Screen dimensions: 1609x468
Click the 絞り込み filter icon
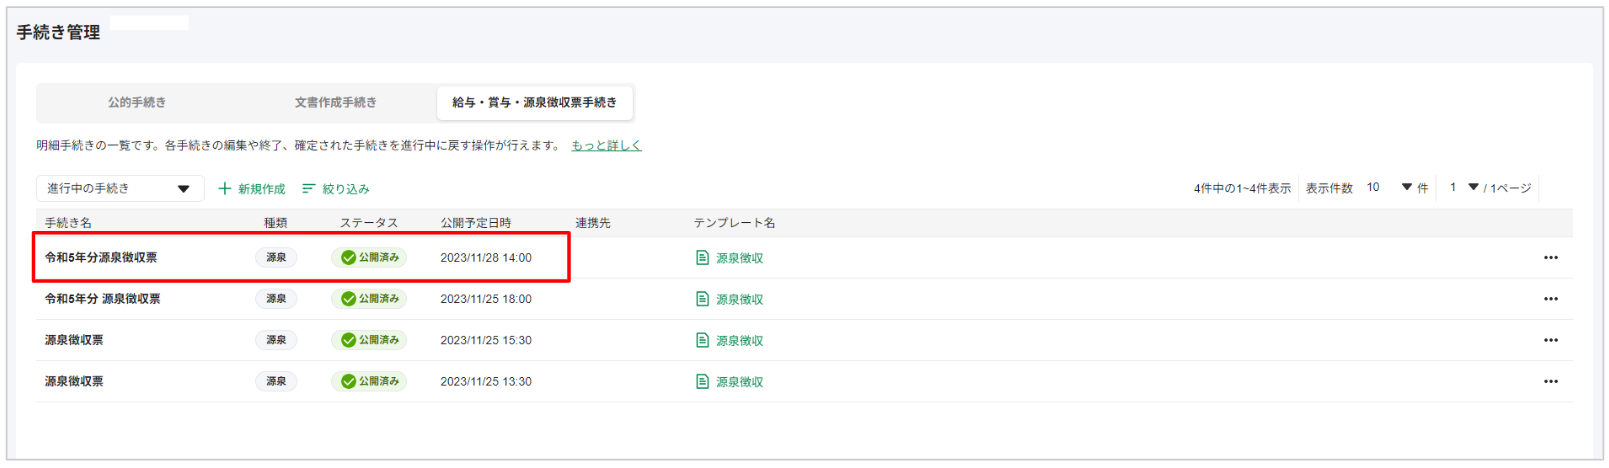tap(309, 188)
